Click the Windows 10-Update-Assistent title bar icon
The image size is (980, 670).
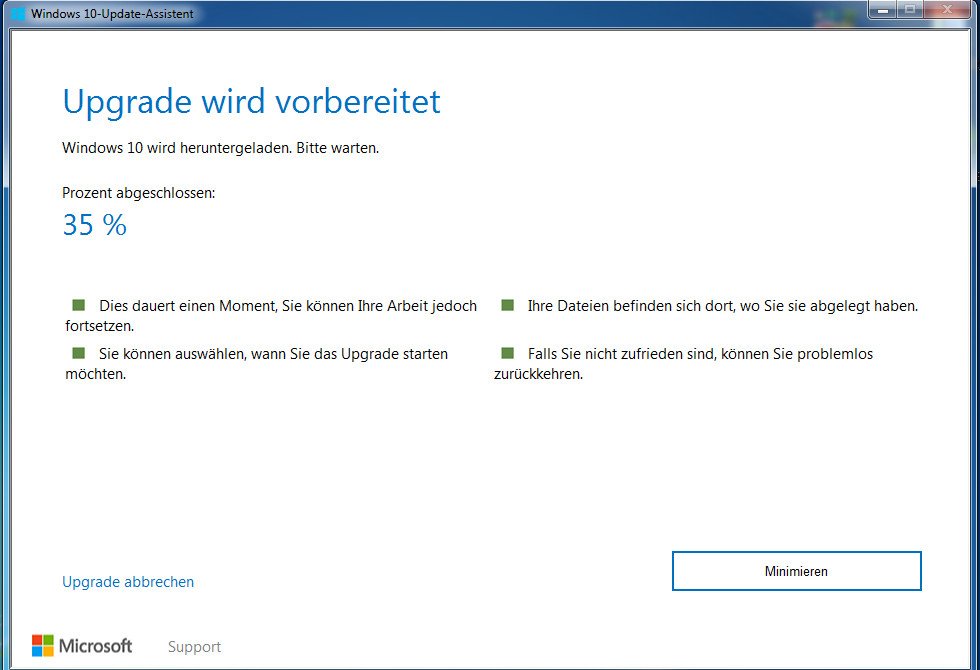[x=19, y=13]
